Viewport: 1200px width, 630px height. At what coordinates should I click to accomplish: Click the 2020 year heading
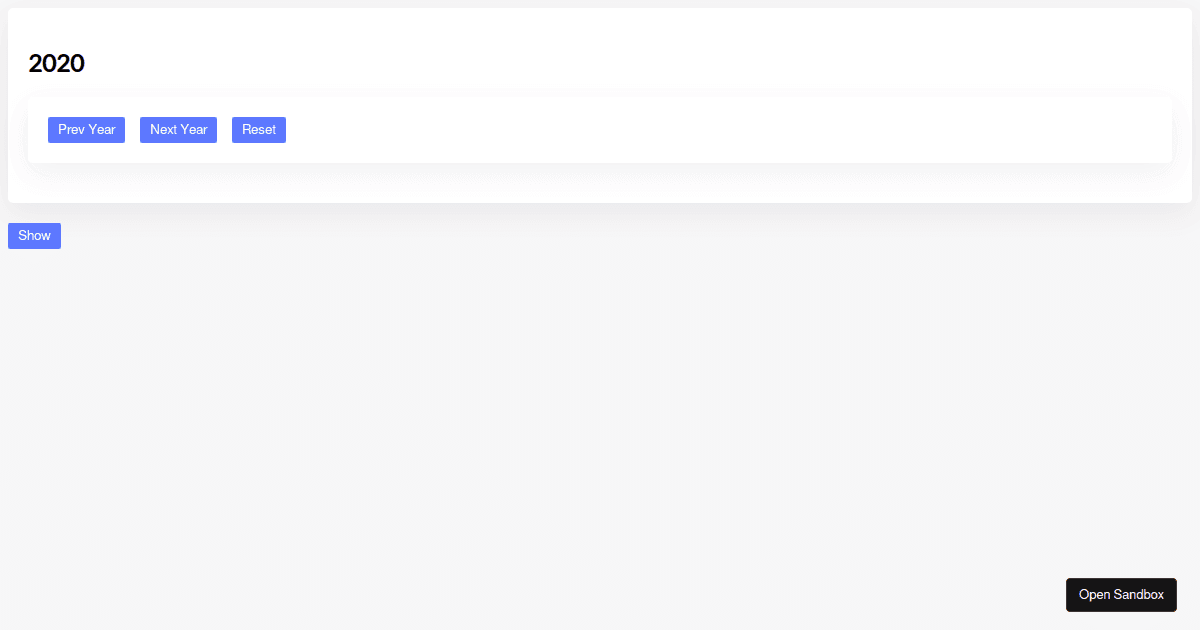coord(57,64)
